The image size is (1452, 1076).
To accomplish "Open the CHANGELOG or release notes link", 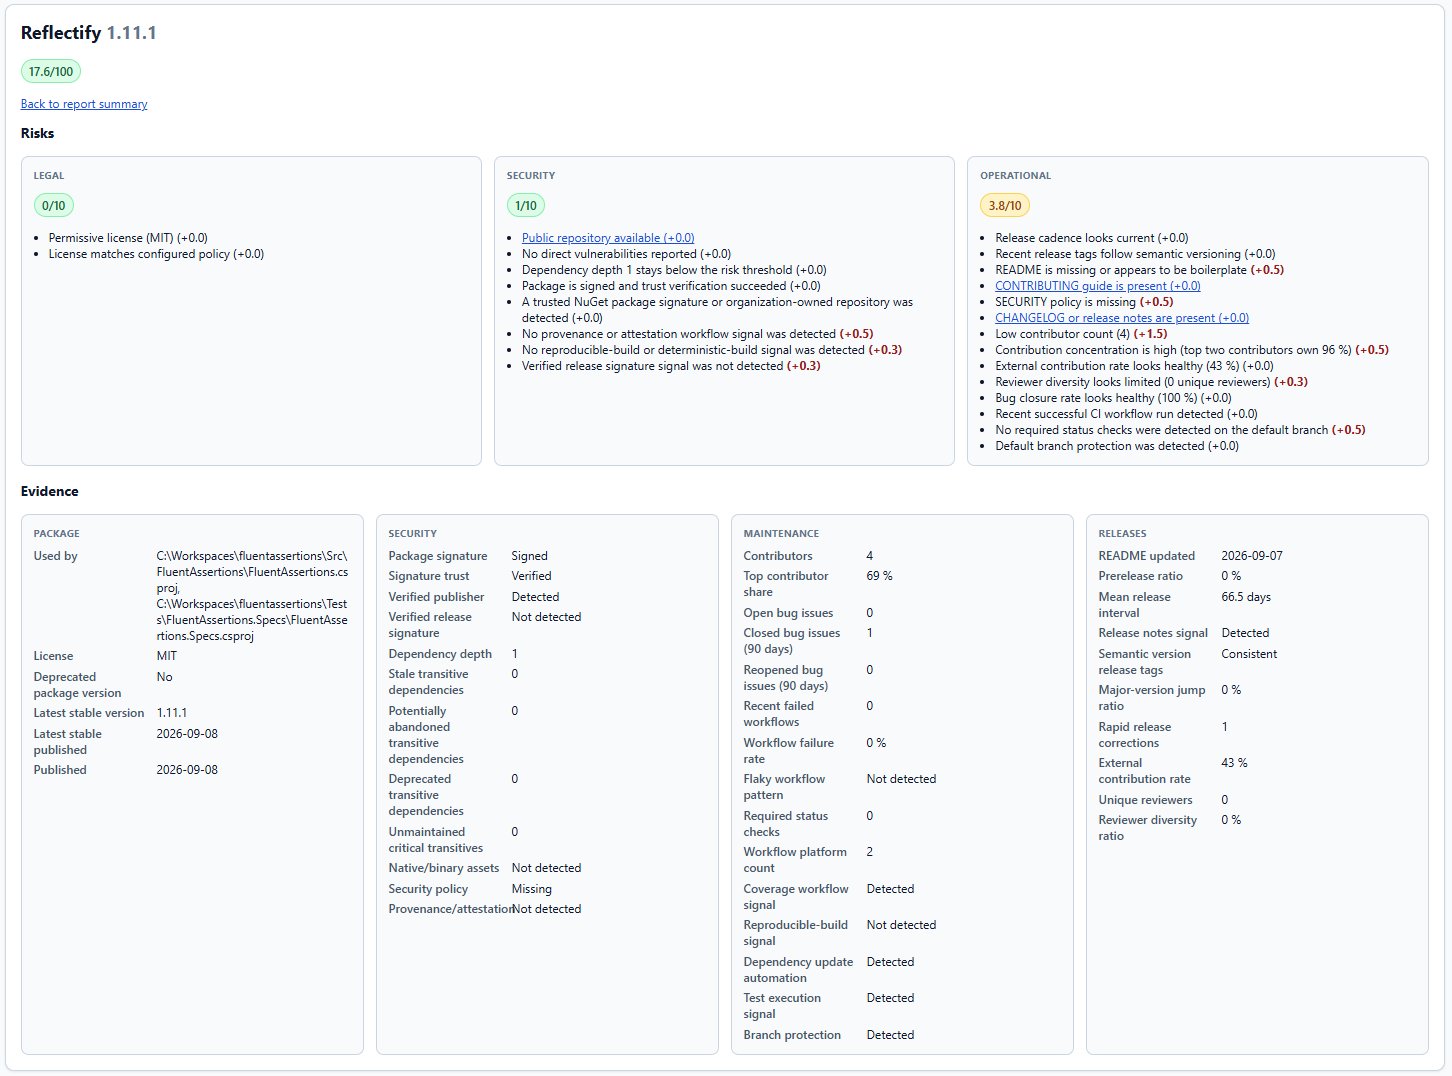I will pyautogui.click(x=1122, y=318).
